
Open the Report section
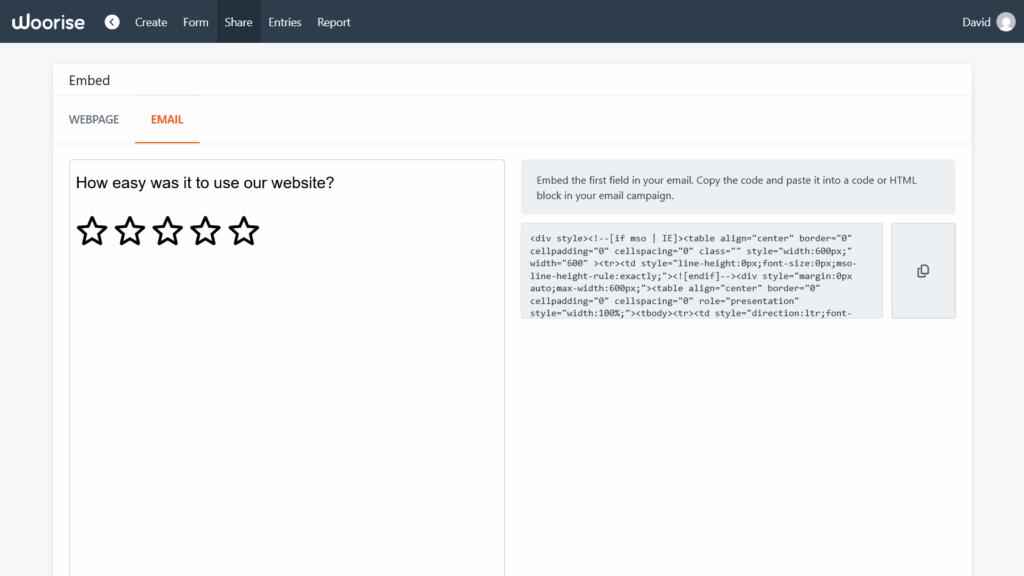tap(333, 21)
